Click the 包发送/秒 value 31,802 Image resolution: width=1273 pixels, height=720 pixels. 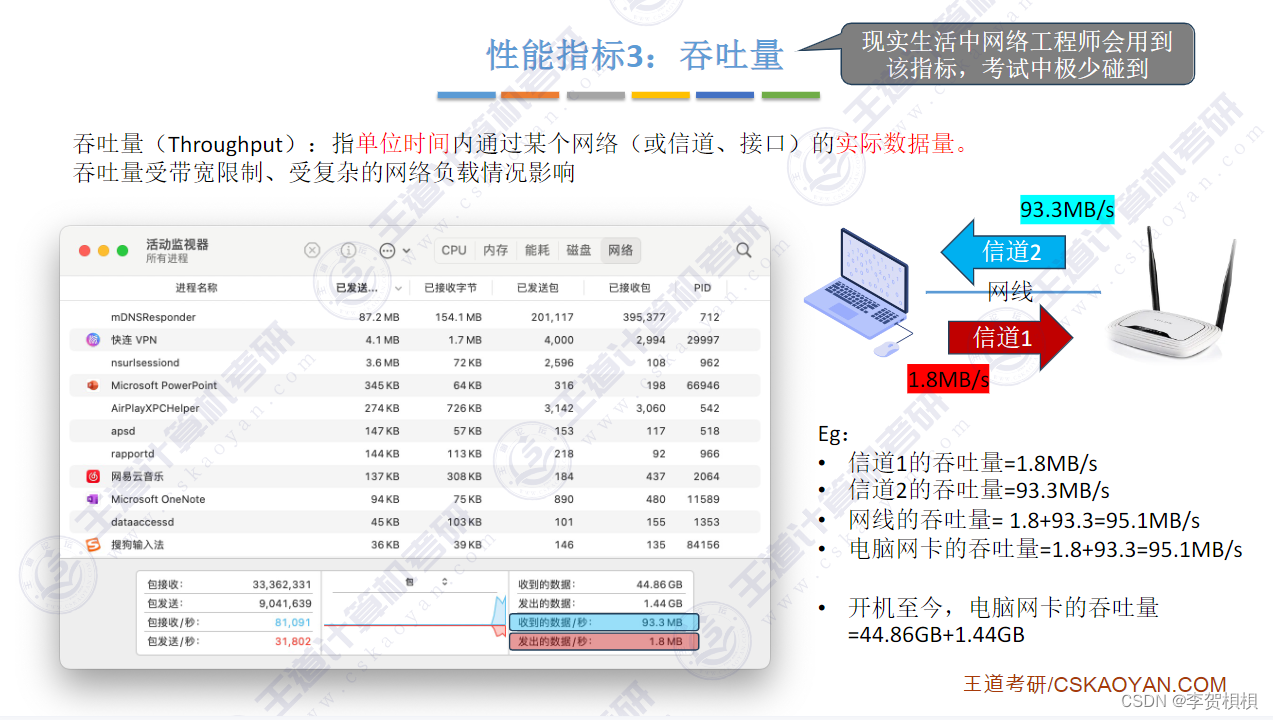click(x=292, y=641)
